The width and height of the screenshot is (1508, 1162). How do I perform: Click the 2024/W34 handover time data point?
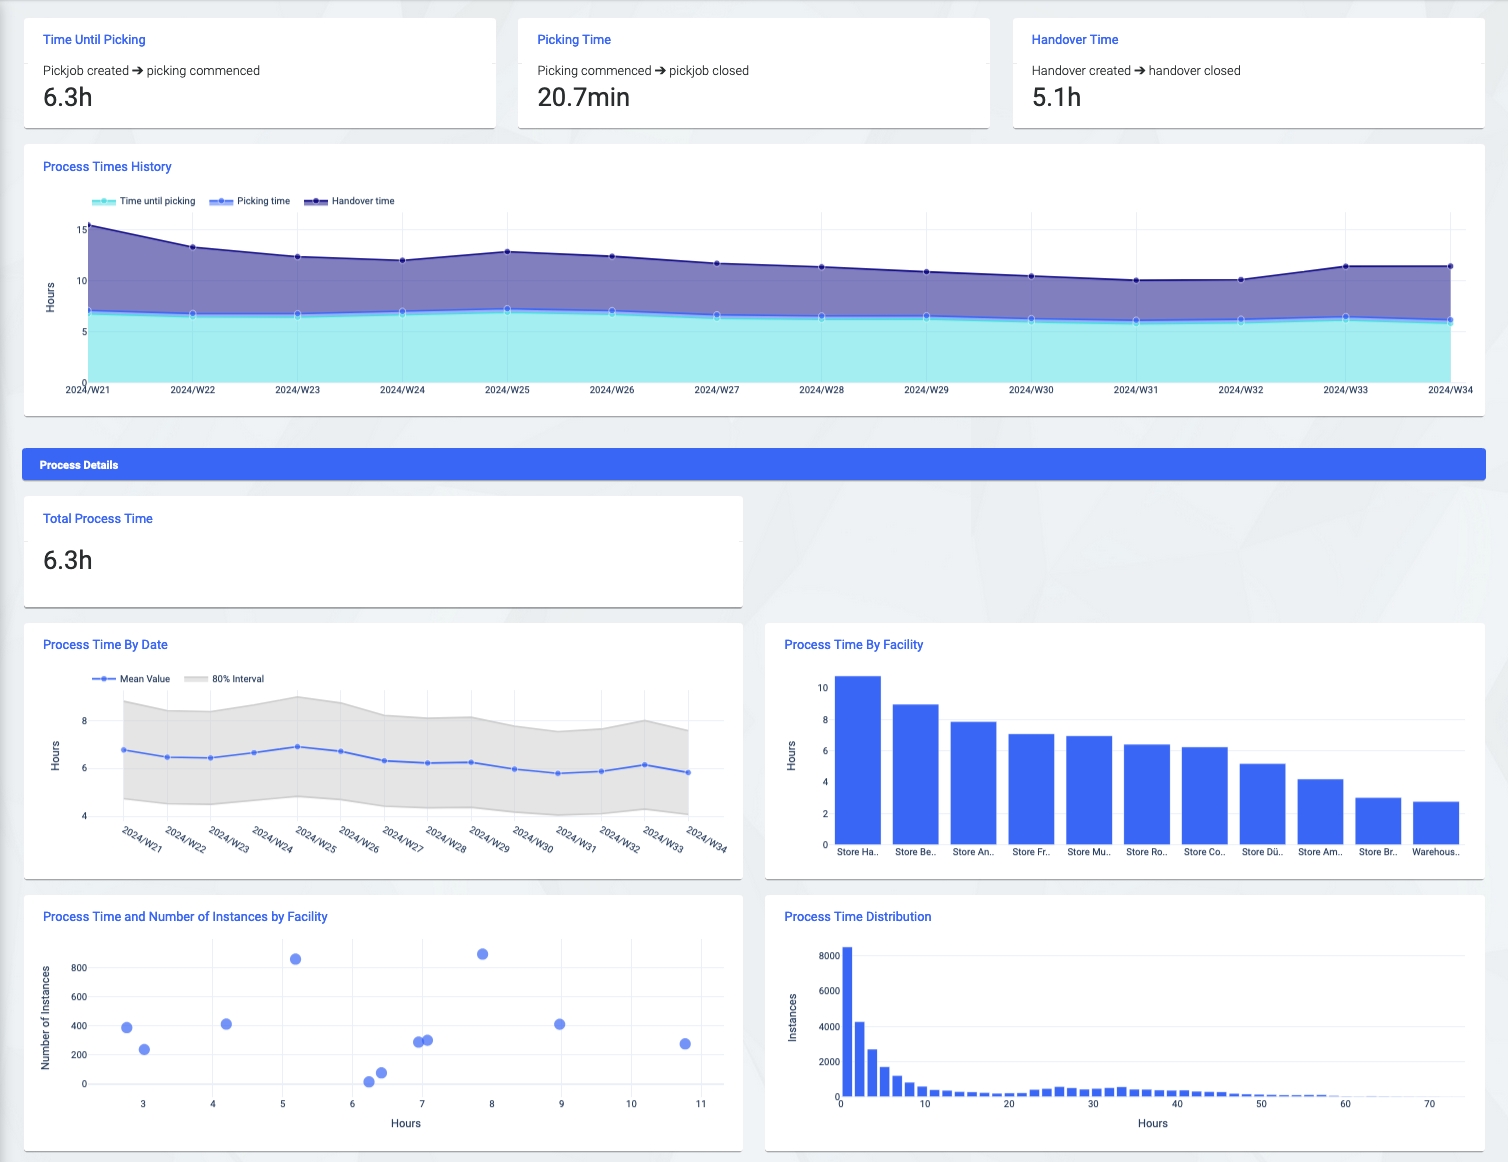click(x=1450, y=266)
